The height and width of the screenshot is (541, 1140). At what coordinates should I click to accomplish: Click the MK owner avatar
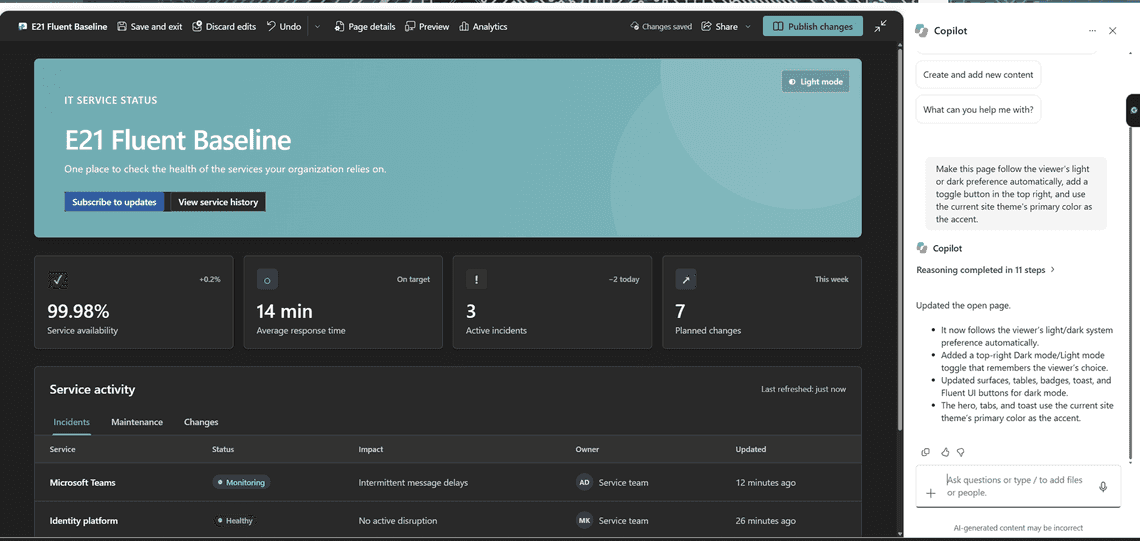coord(584,521)
